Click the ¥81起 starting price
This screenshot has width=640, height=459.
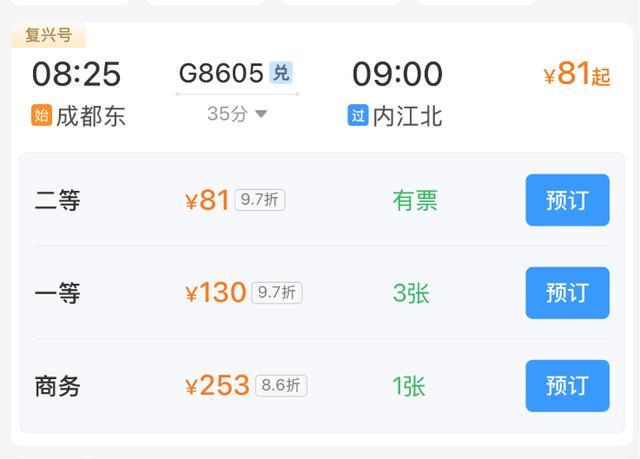click(x=576, y=74)
